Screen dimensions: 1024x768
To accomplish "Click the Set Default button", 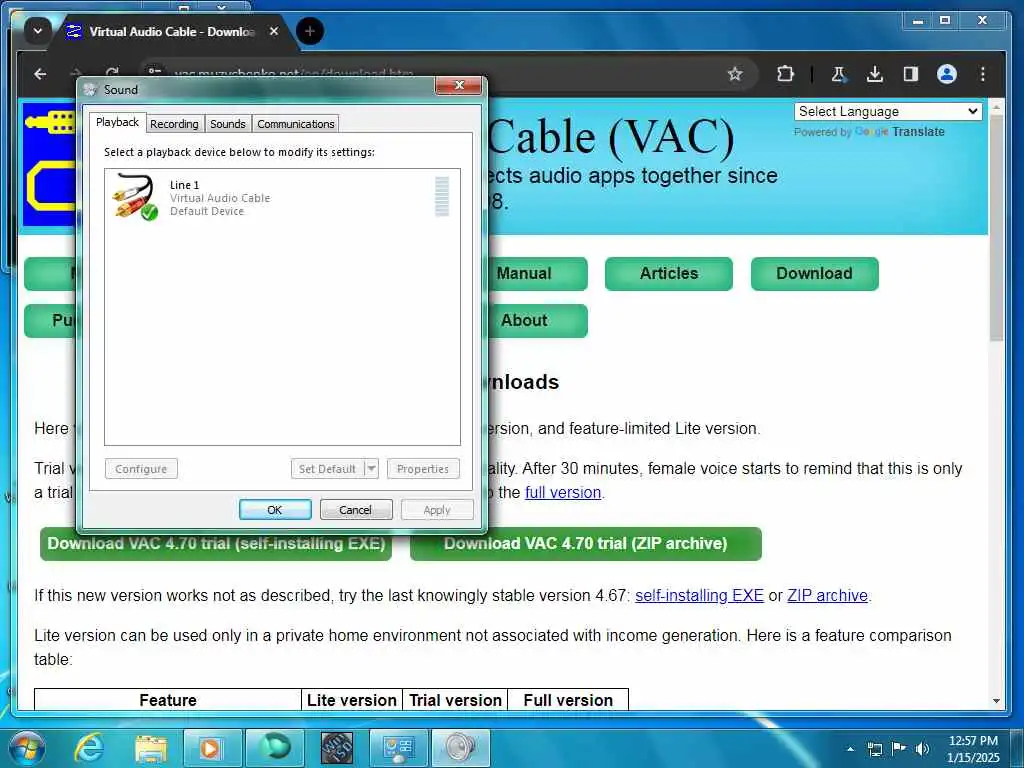I will pos(327,469).
